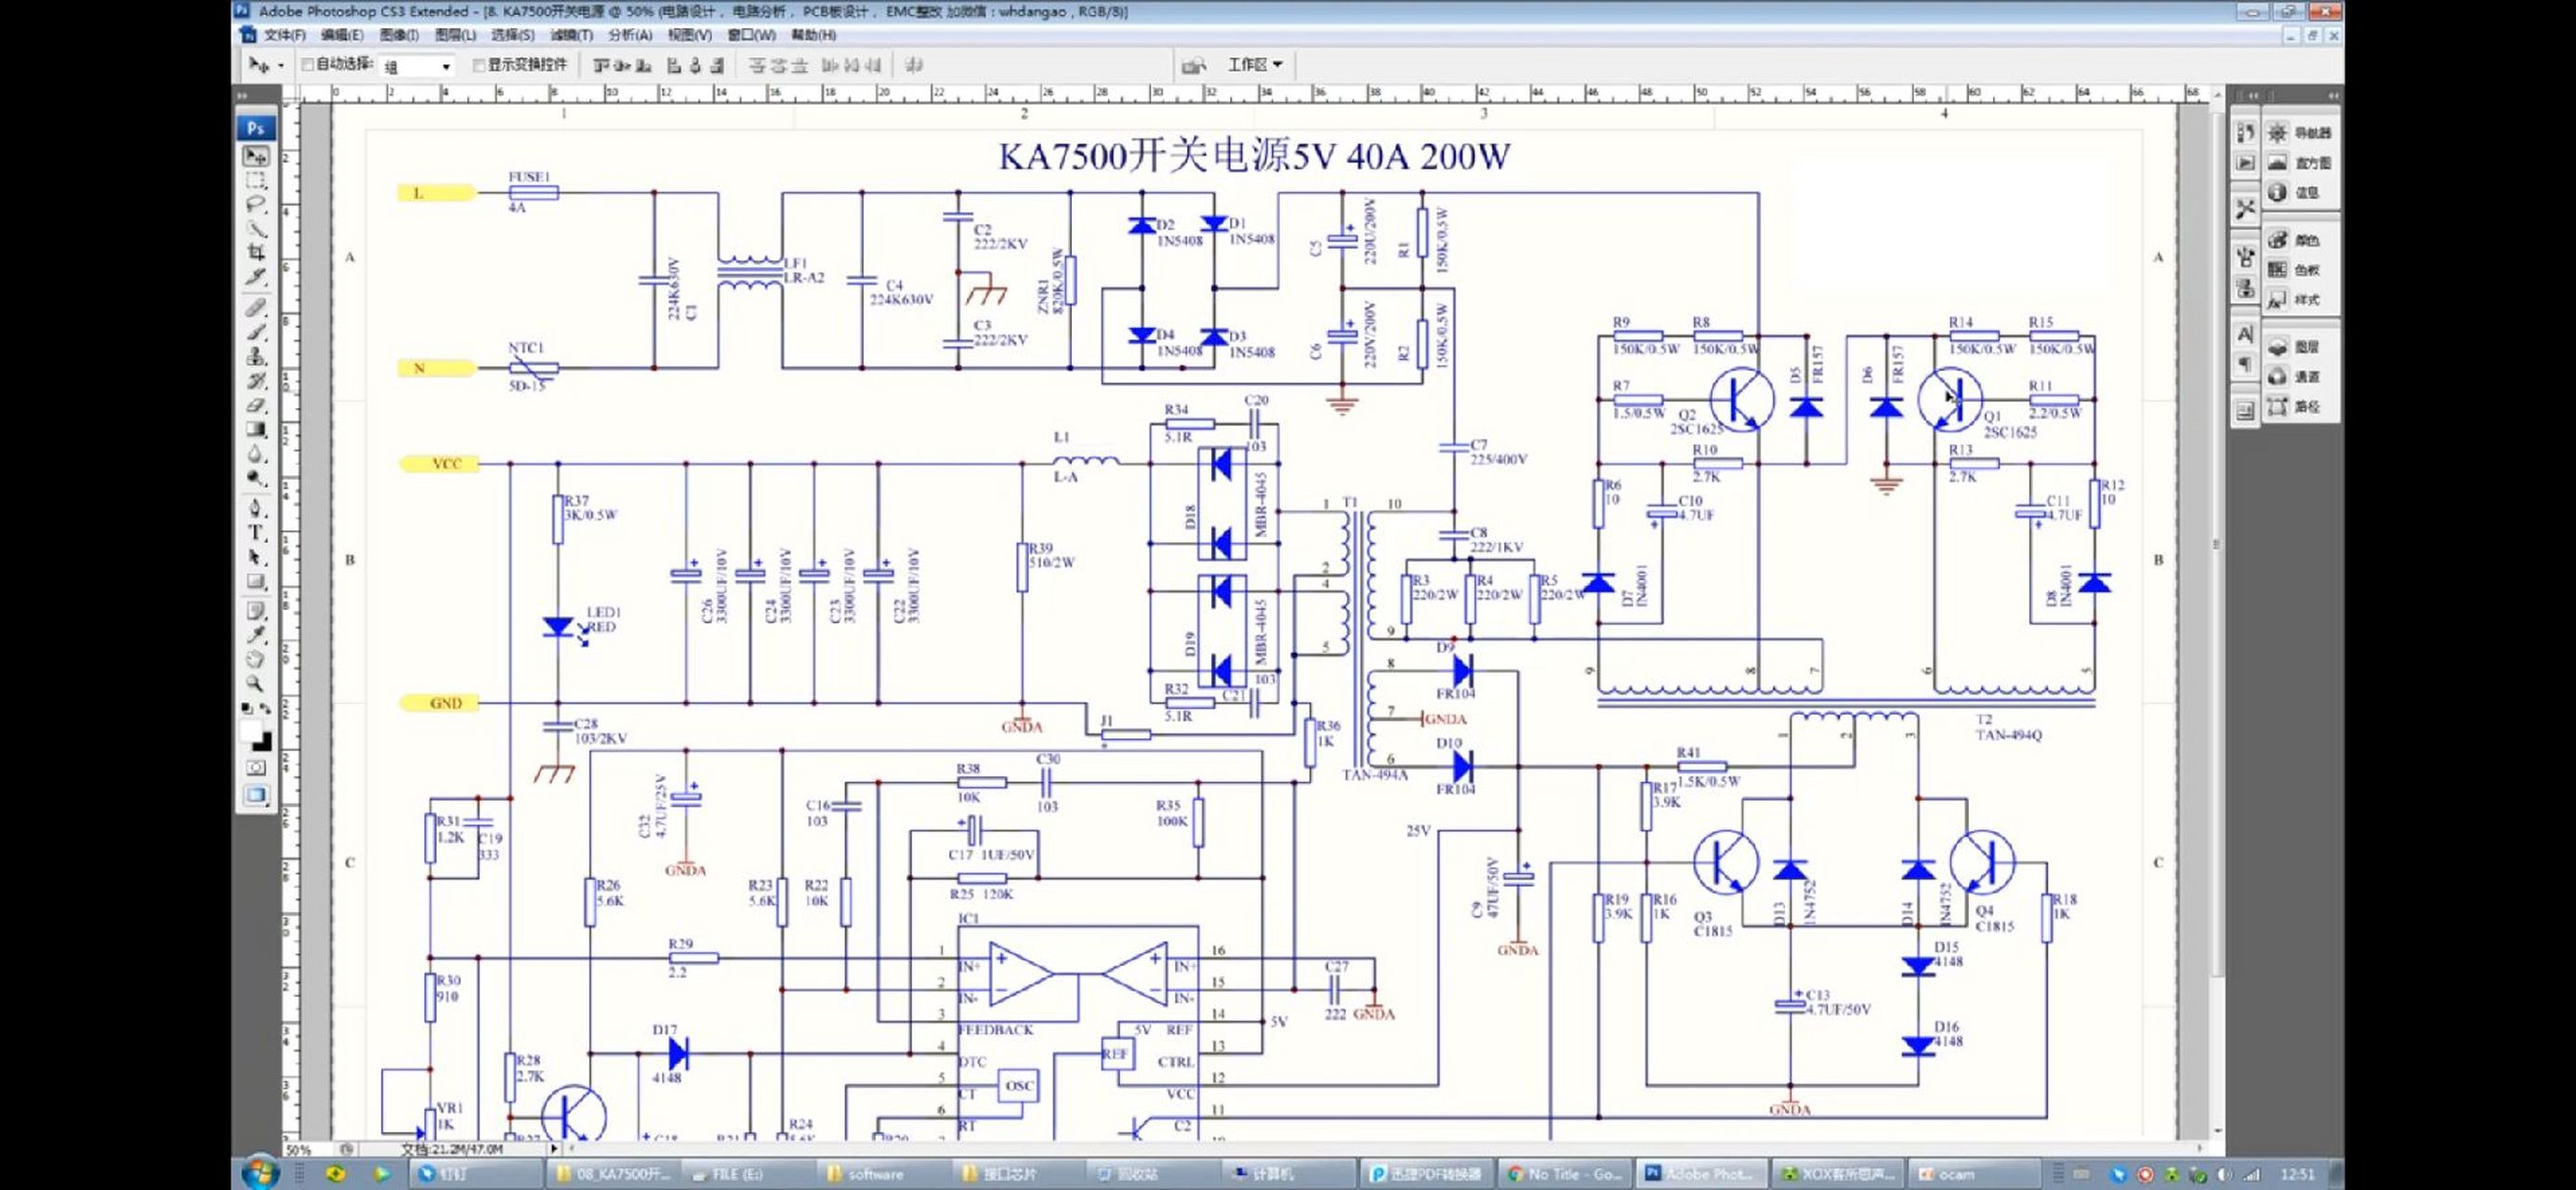Open the Paragraph panel icon
This screenshot has height=1190, width=2576.
point(2245,364)
